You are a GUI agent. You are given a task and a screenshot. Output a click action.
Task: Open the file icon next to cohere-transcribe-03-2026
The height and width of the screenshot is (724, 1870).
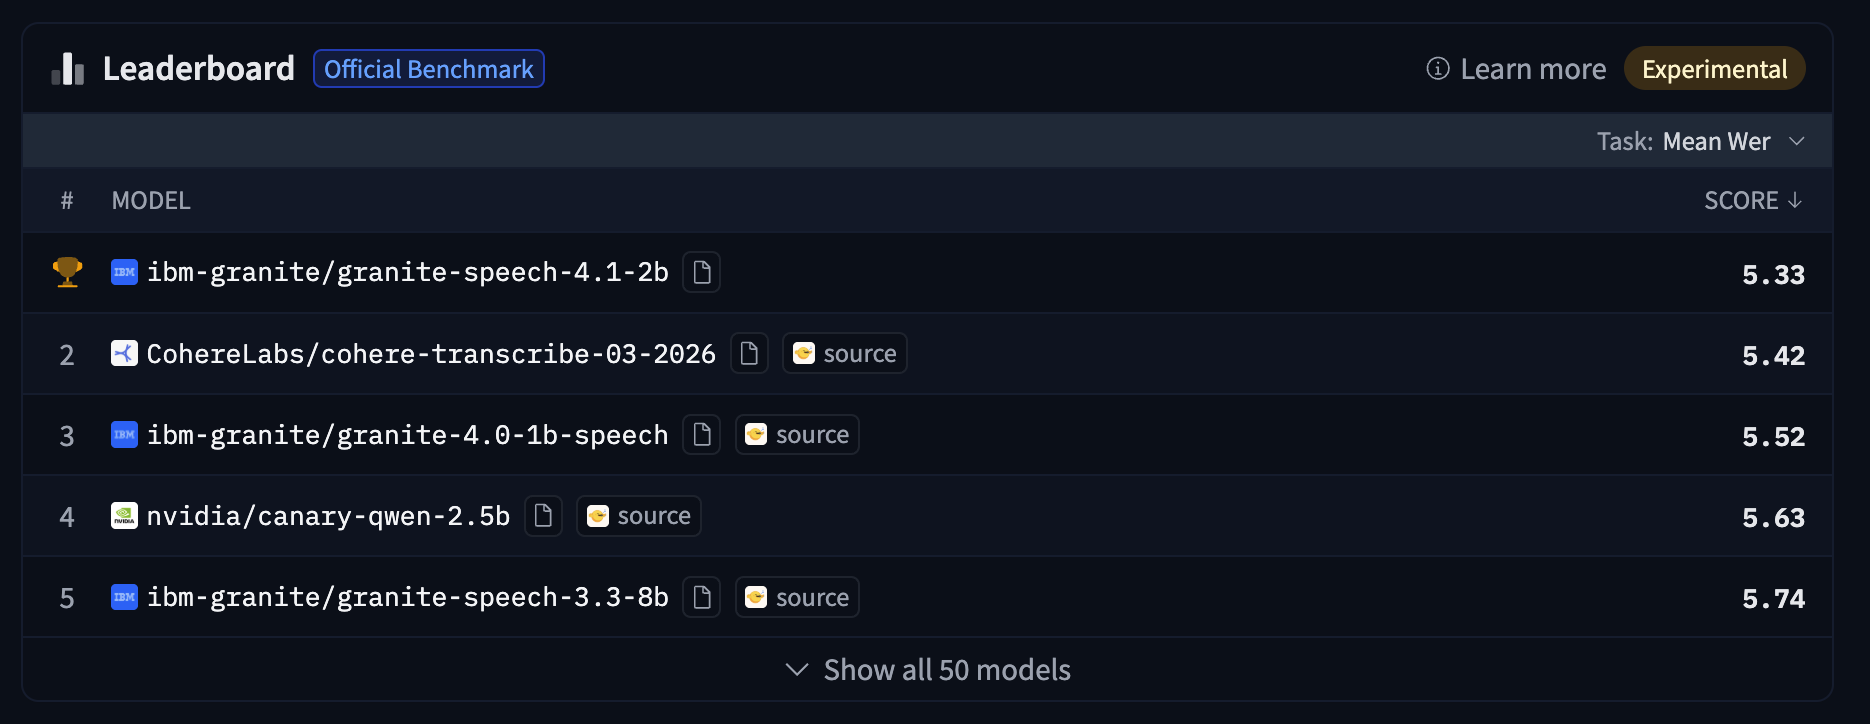tap(749, 353)
